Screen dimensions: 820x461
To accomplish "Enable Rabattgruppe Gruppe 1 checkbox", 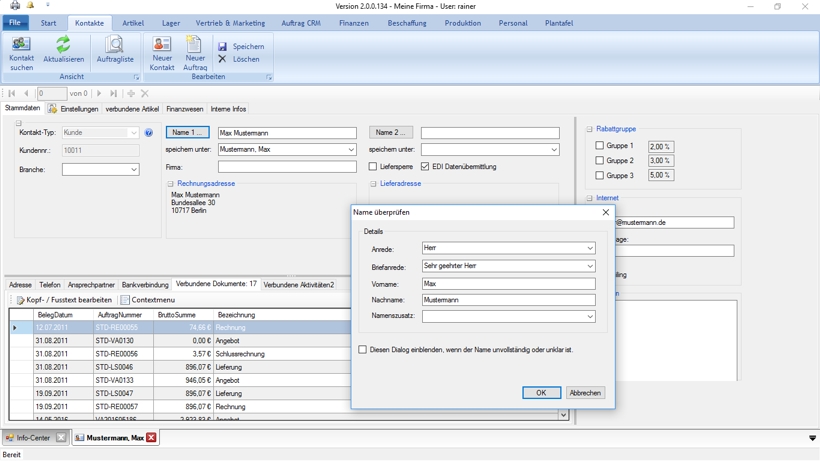I will coord(600,145).
